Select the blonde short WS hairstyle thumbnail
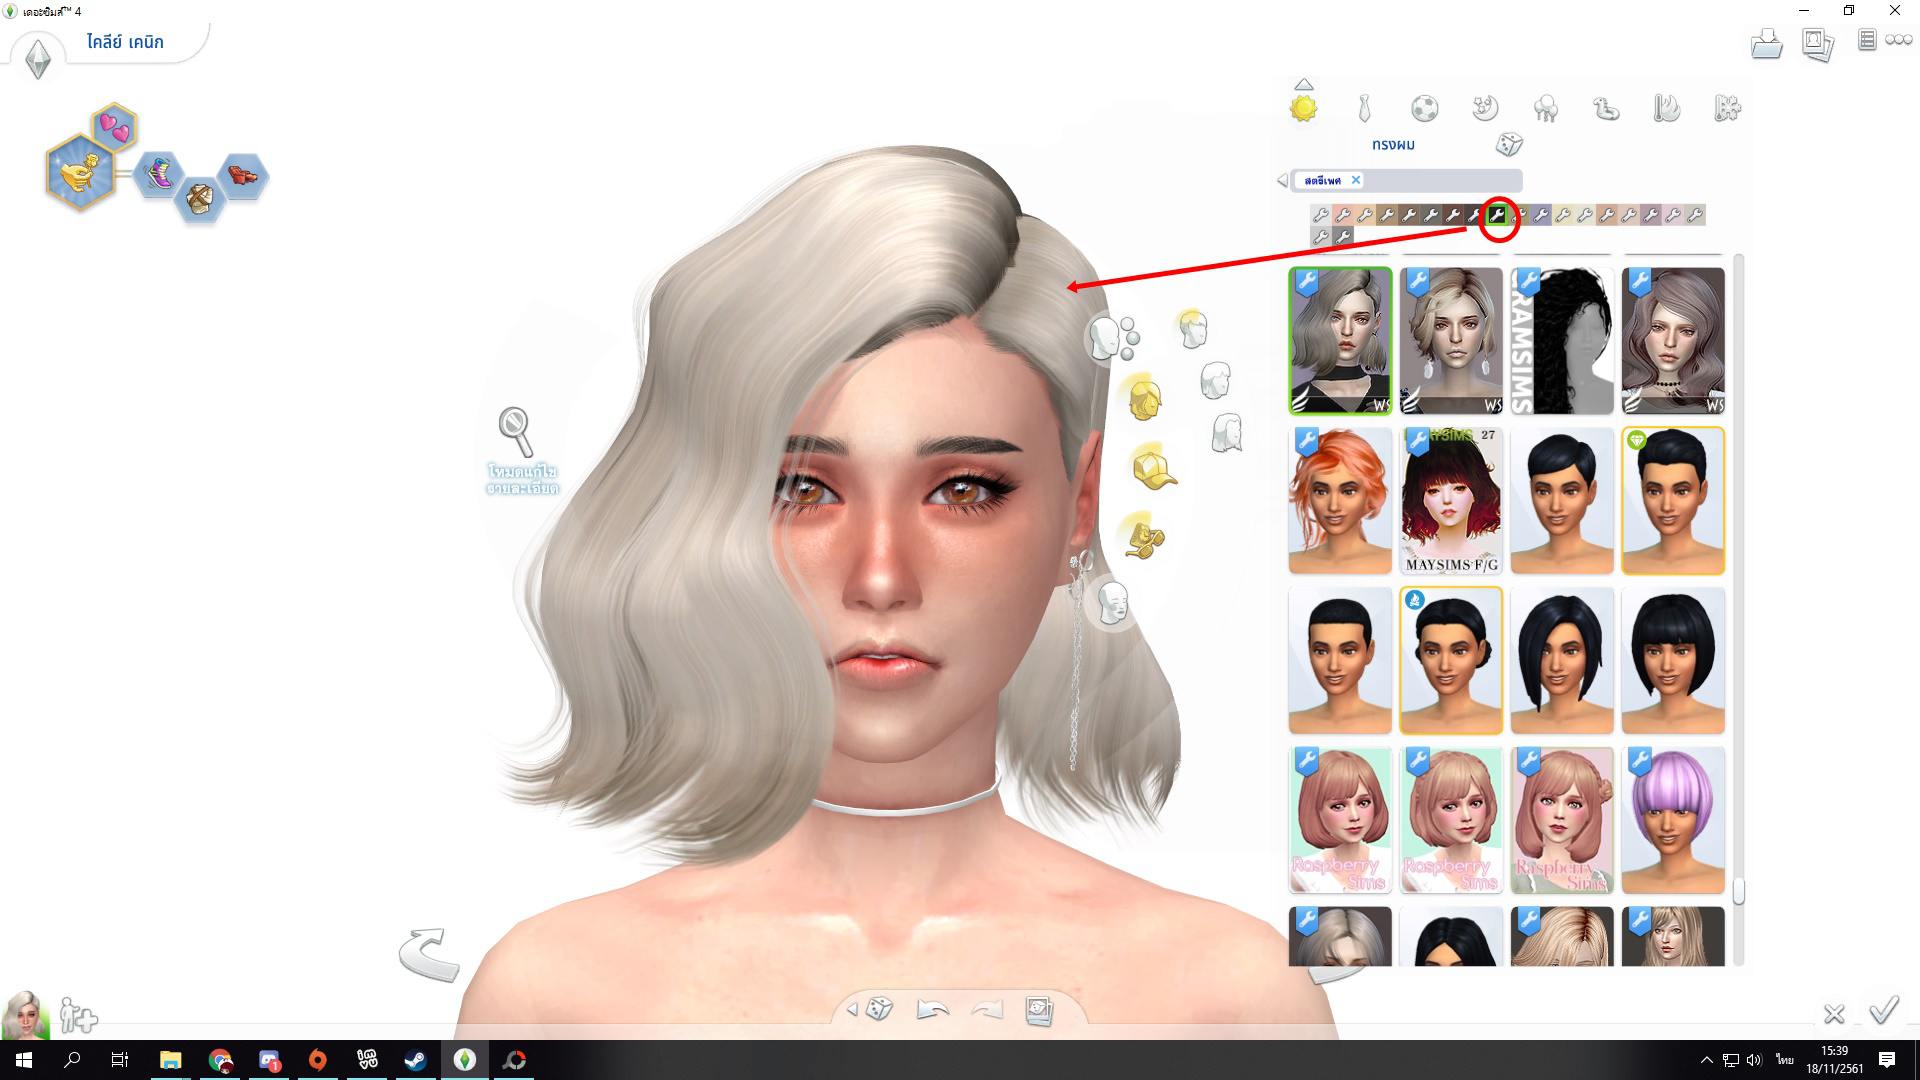The image size is (1920, 1080). pos(1451,340)
